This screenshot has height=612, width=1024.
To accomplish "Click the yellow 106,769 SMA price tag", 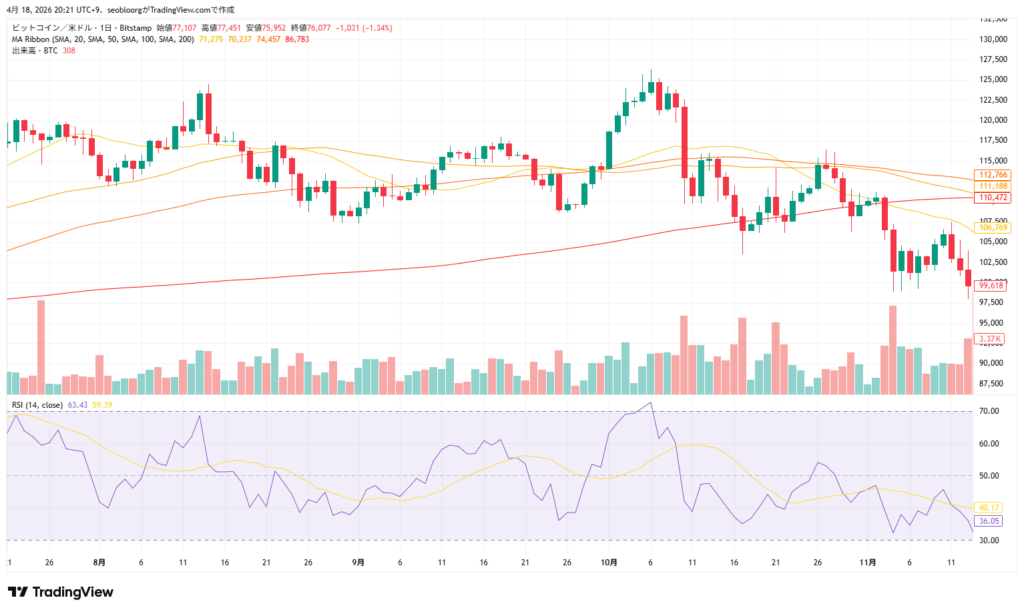I will pyautogui.click(x=991, y=228).
